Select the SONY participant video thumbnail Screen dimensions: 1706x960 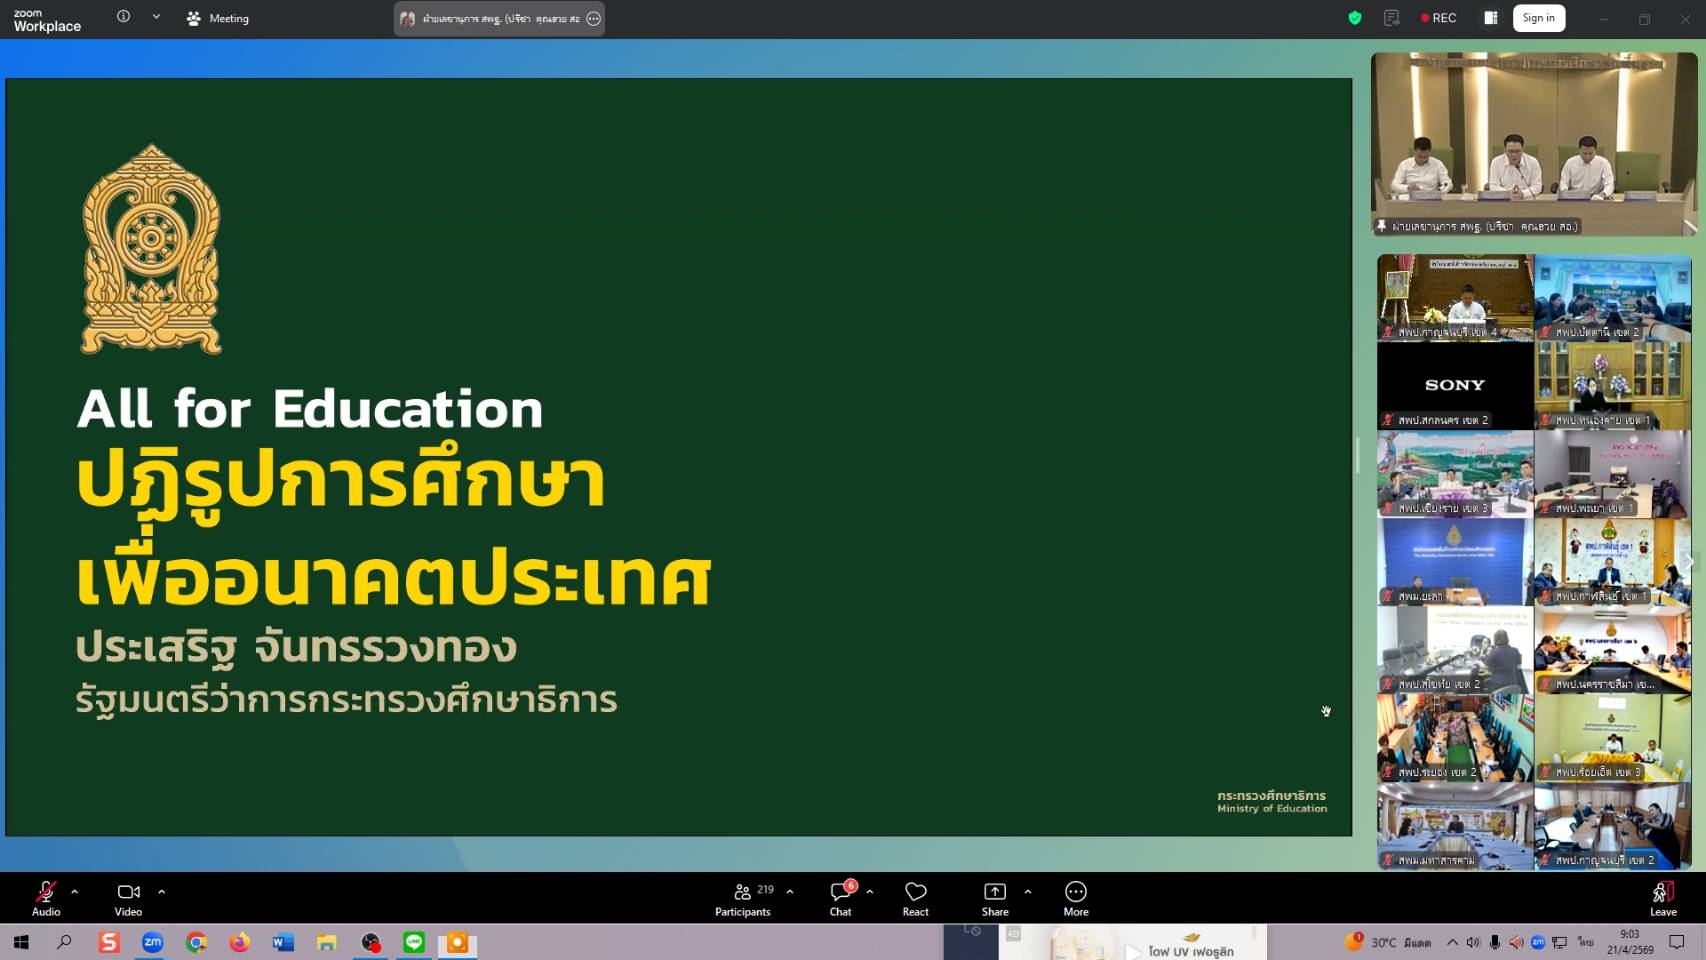(x=1455, y=385)
